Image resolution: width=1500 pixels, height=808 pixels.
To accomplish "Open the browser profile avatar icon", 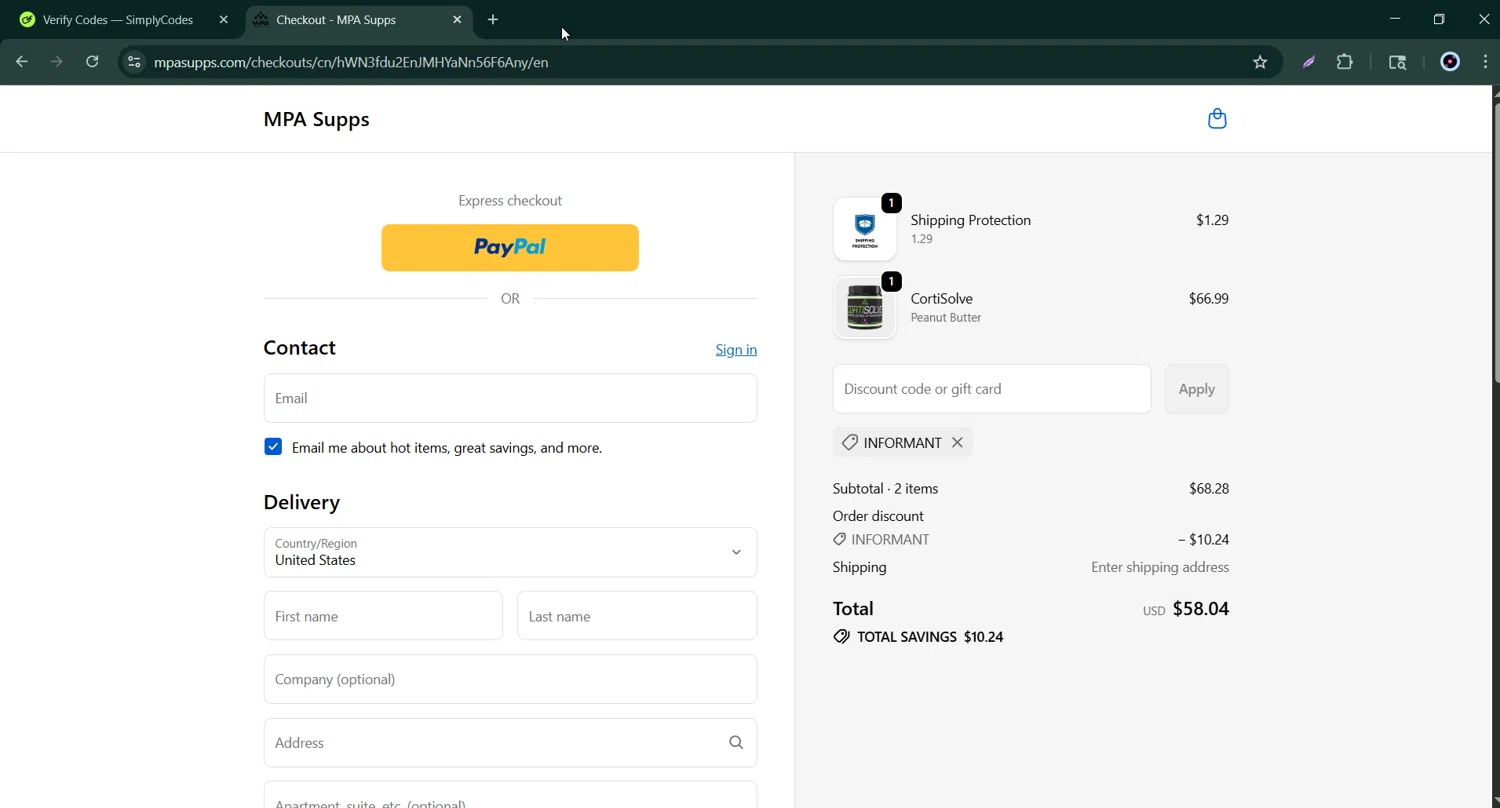I will tap(1450, 62).
